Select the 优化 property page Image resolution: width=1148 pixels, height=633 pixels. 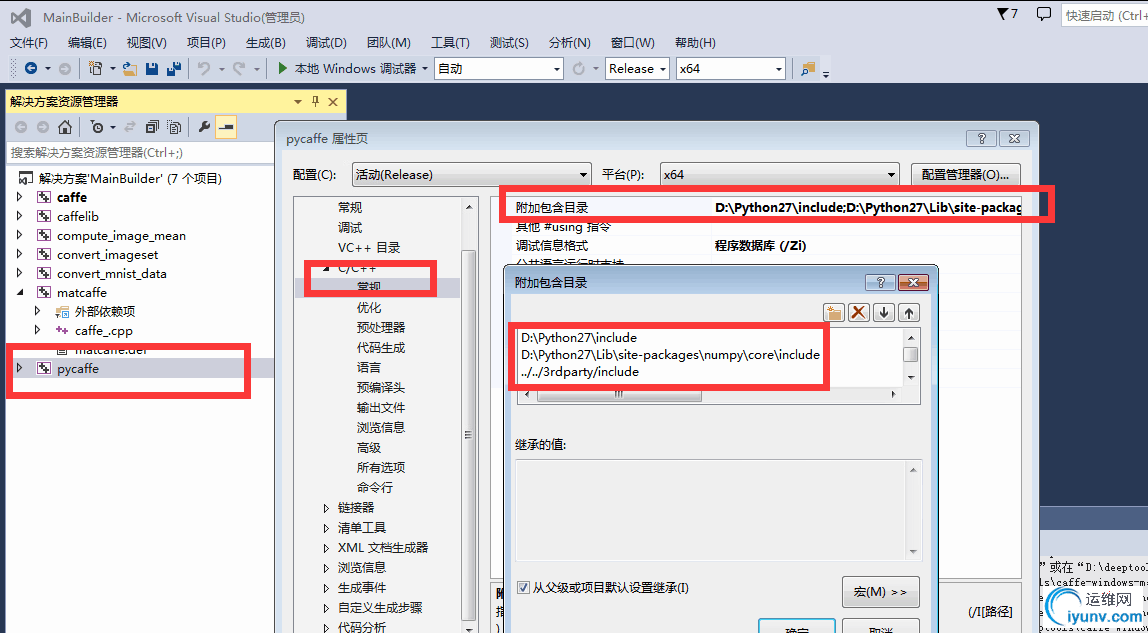369,307
